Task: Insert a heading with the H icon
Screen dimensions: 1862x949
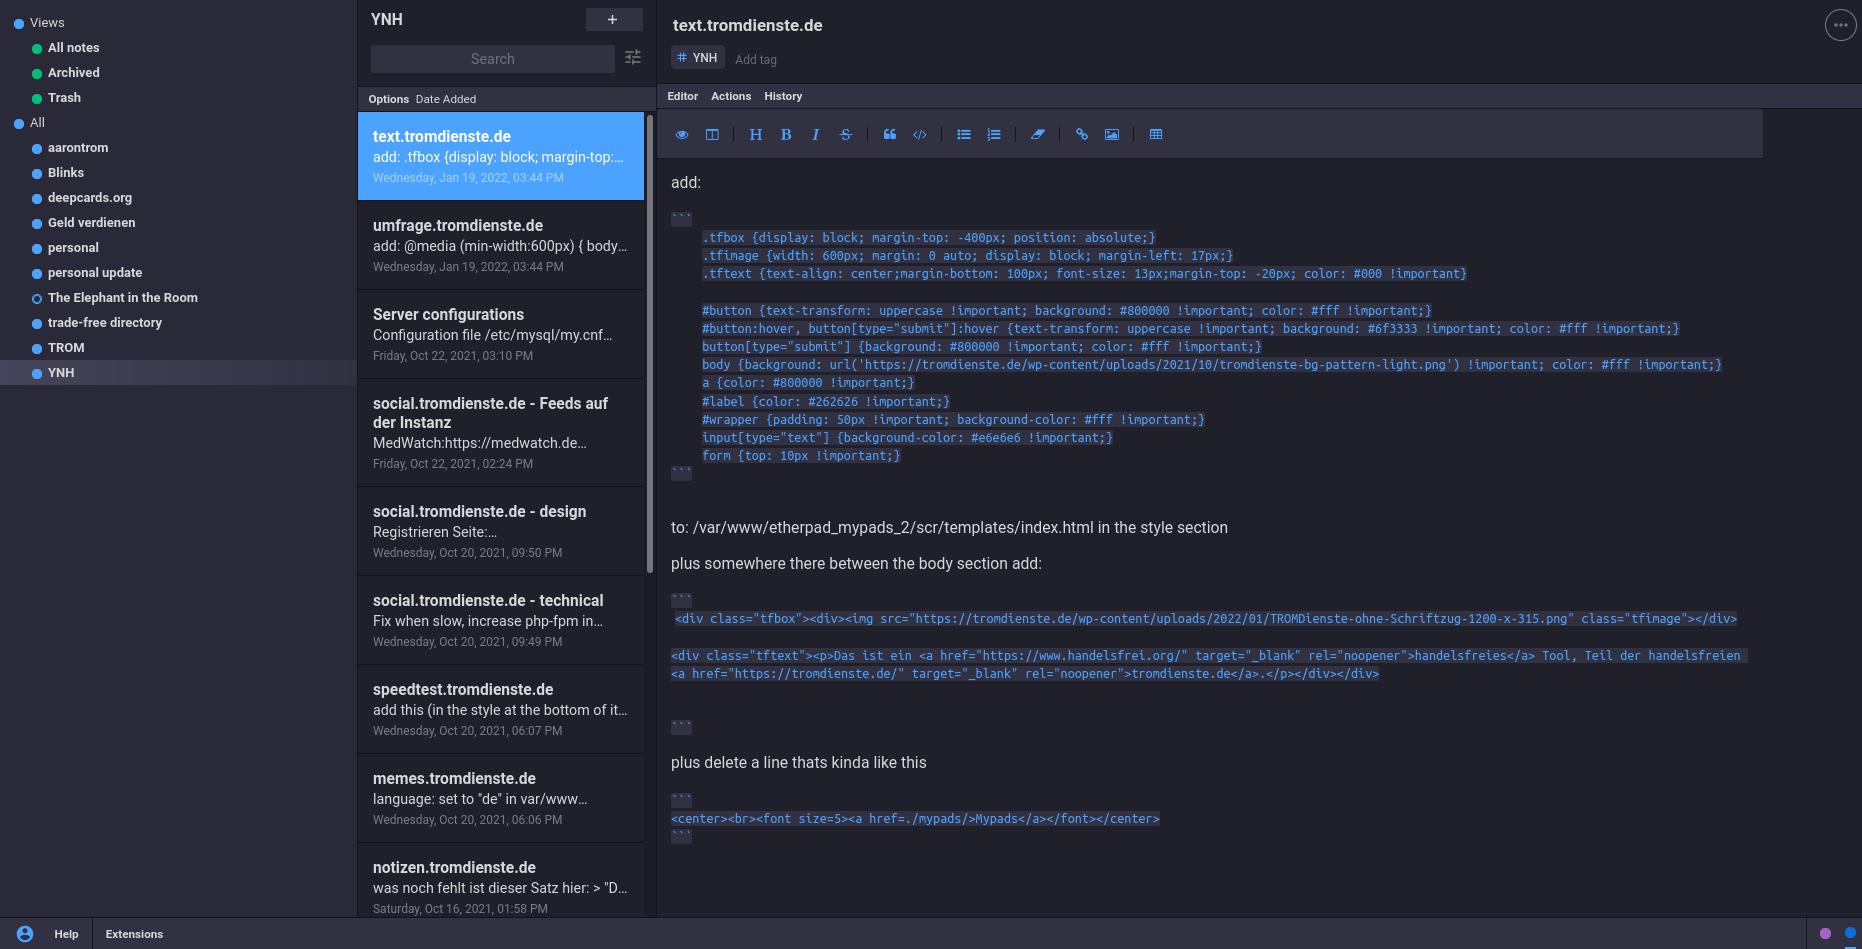Action: 756,135
